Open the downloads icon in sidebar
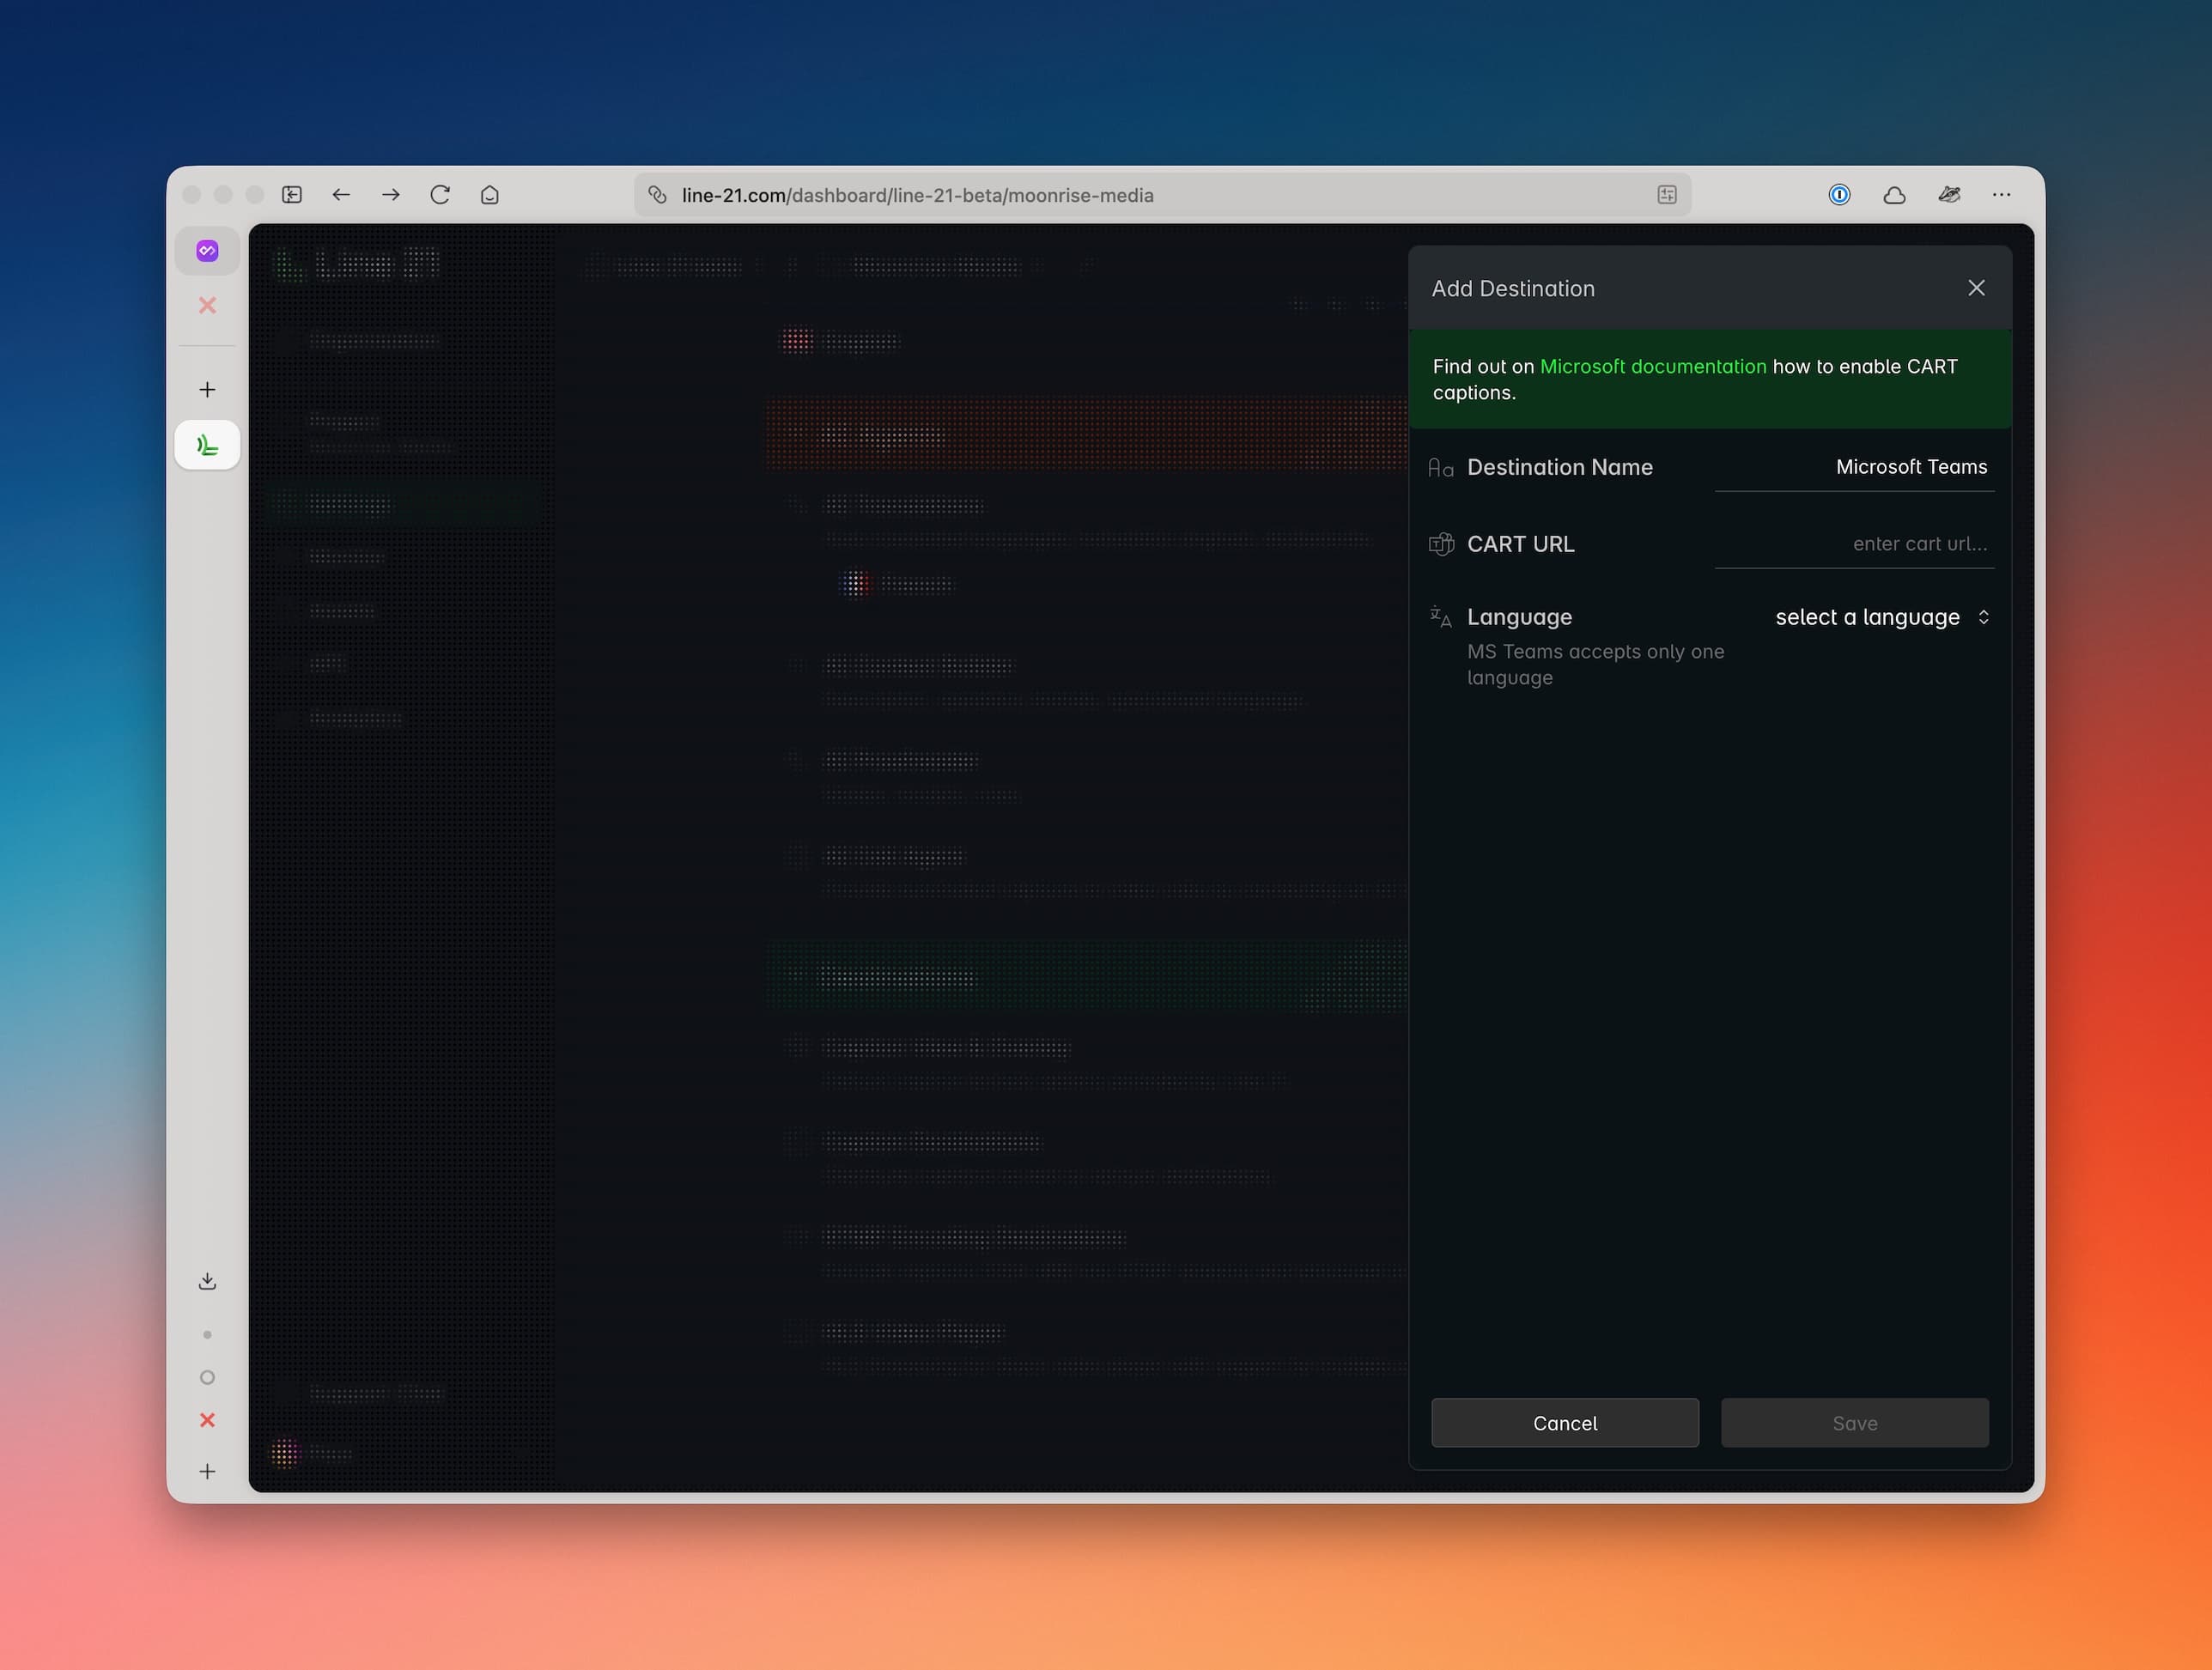This screenshot has width=2212, height=1670. (x=207, y=1281)
